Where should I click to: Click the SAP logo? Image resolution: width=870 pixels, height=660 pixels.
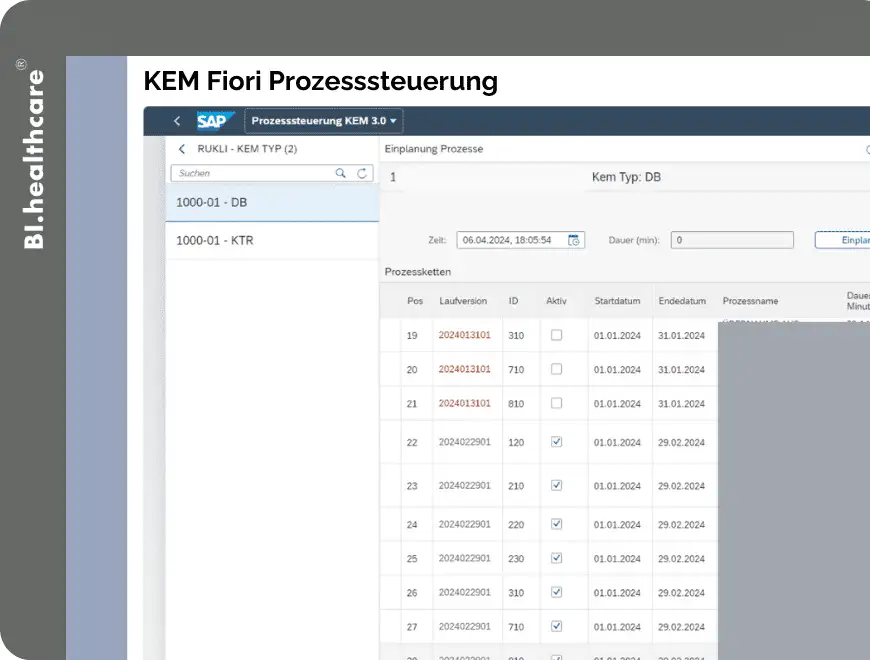[x=215, y=120]
